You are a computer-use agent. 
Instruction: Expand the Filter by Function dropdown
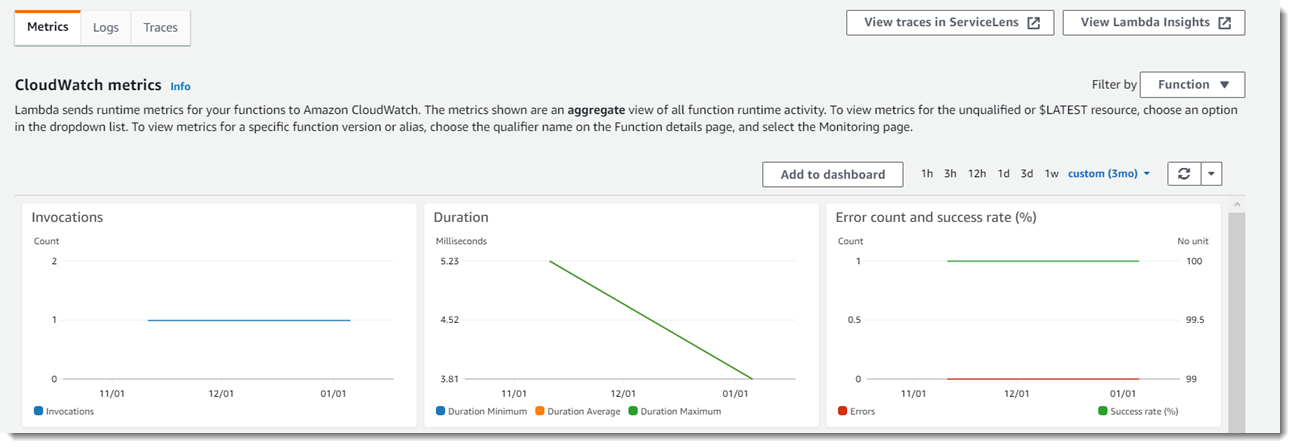1193,85
